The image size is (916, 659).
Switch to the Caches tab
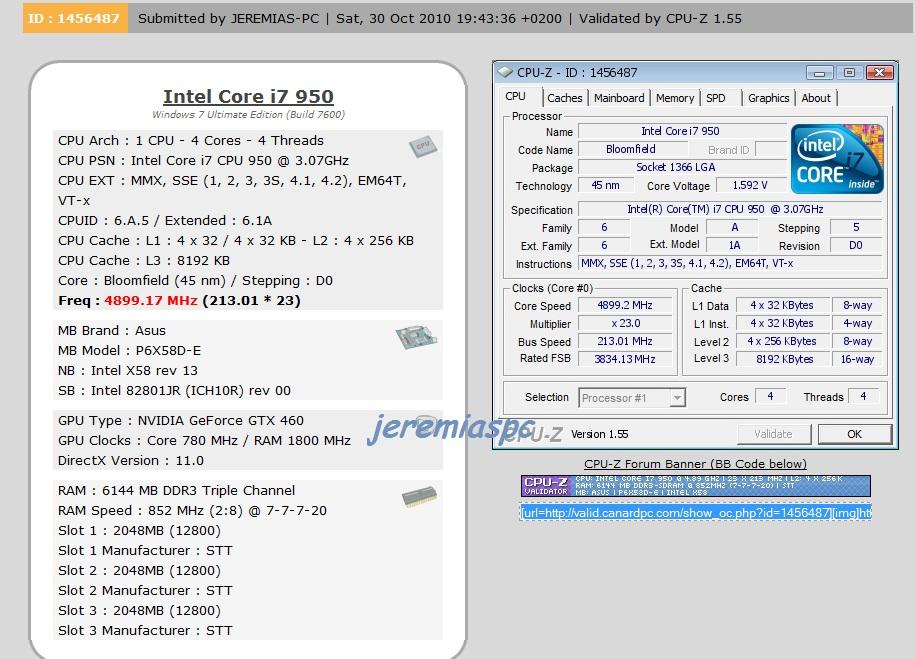coord(564,98)
